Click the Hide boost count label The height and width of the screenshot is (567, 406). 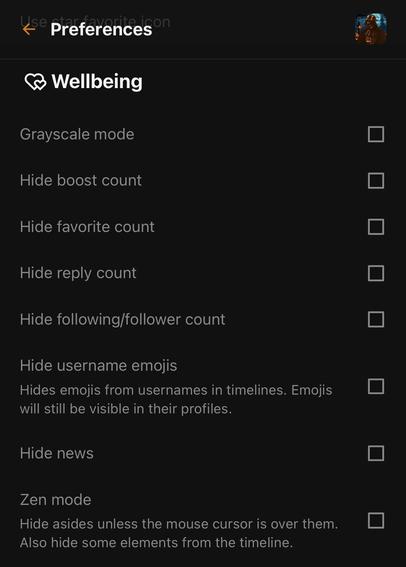(x=81, y=180)
